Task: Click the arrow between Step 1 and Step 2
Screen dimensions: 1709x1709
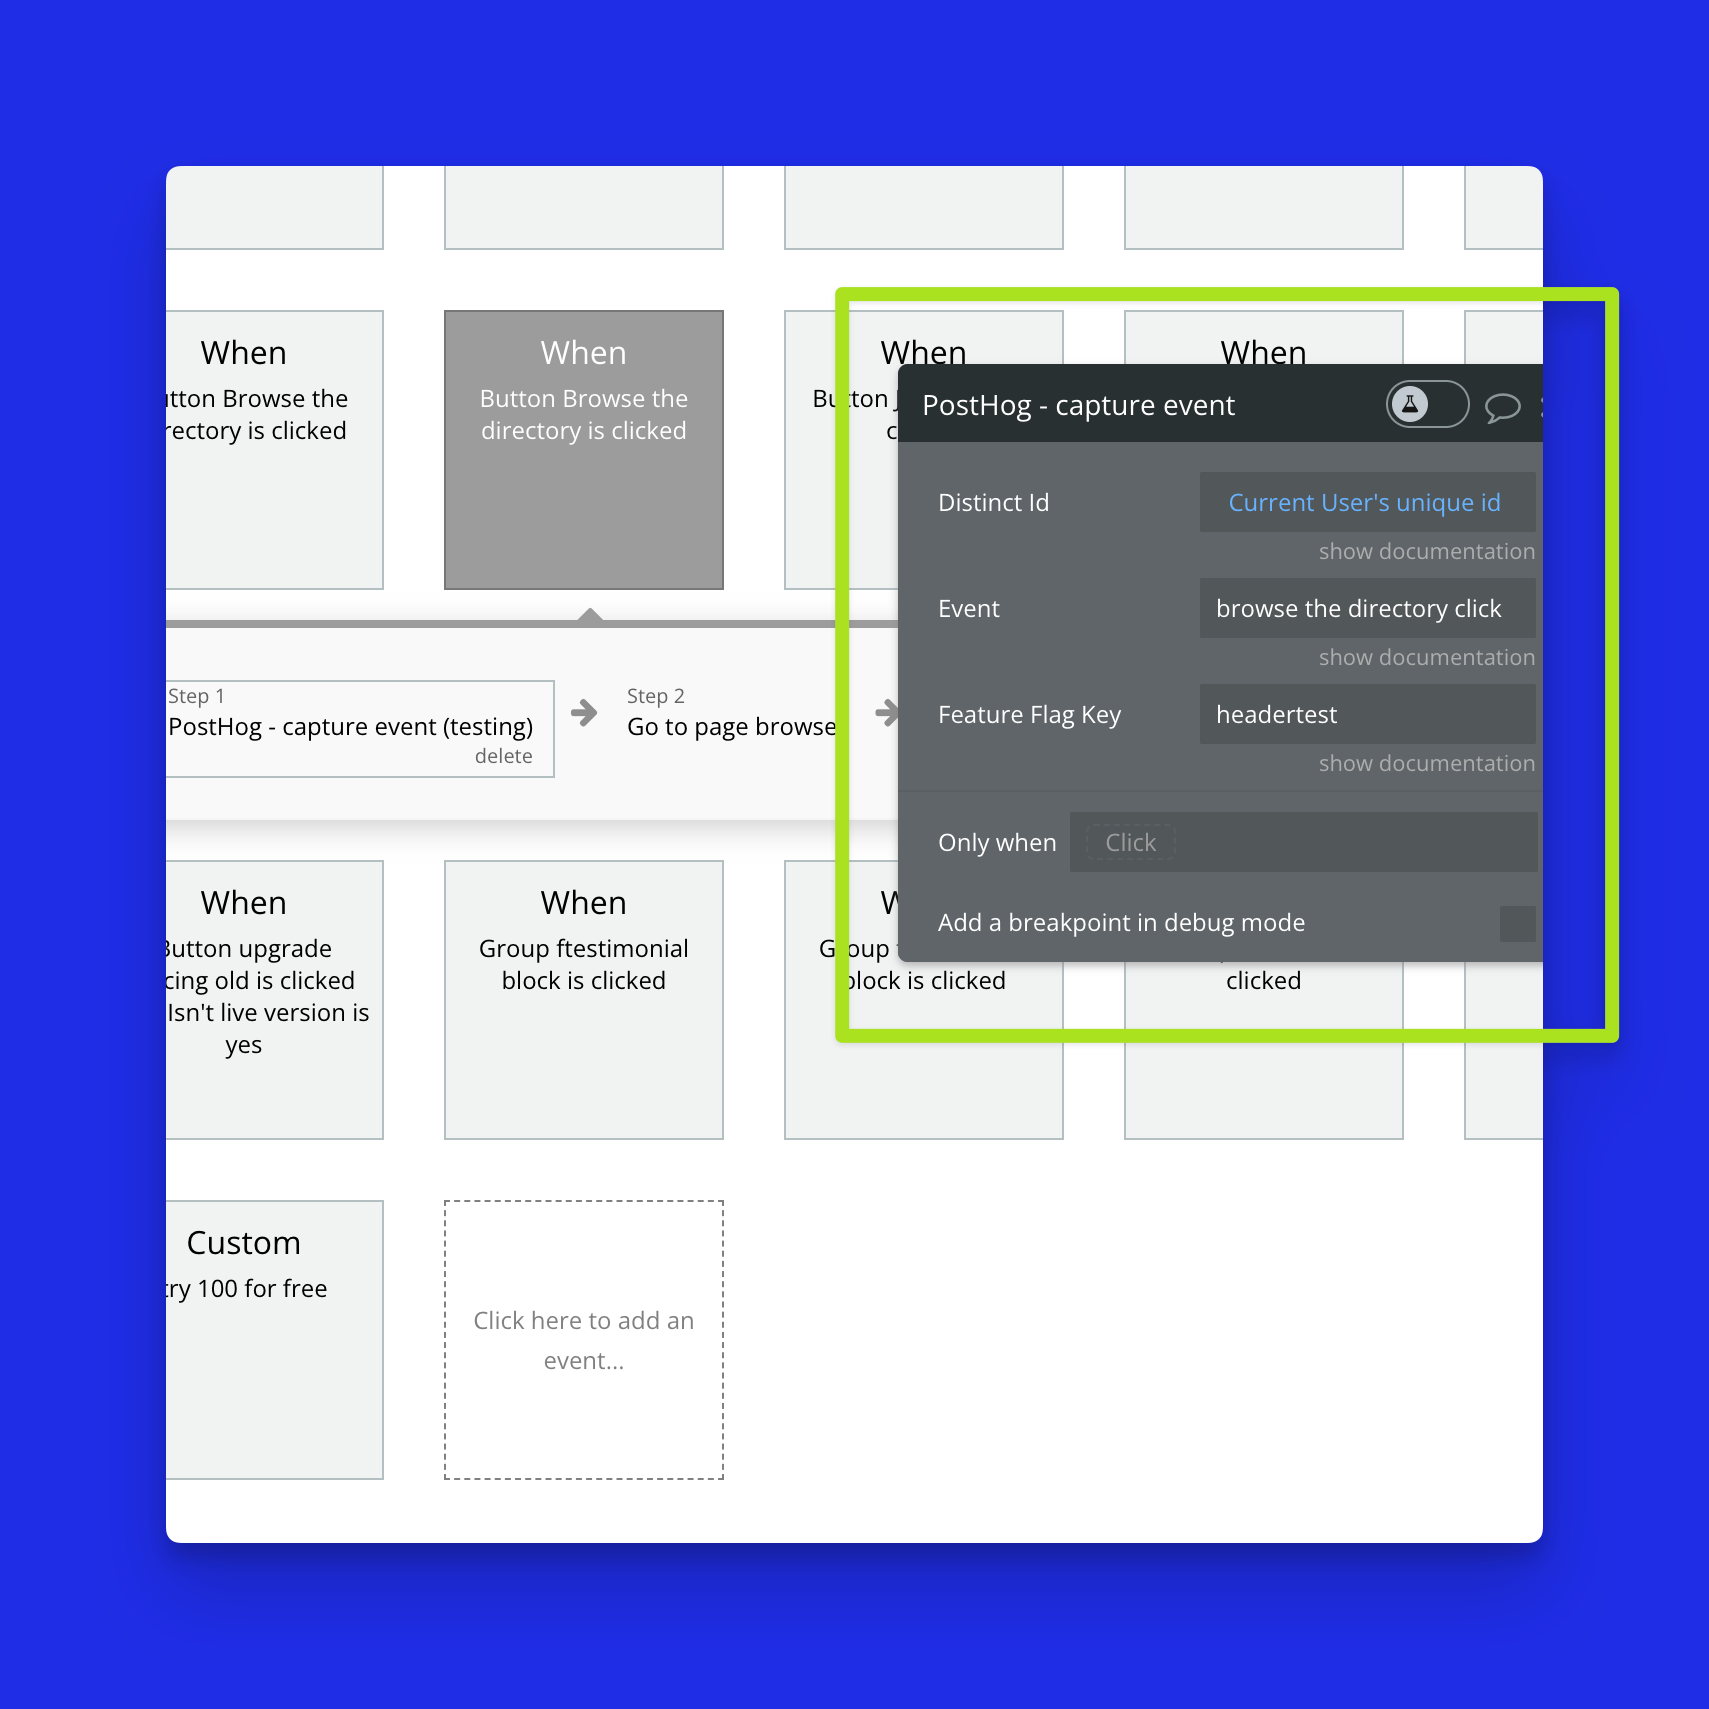Action: (x=584, y=713)
